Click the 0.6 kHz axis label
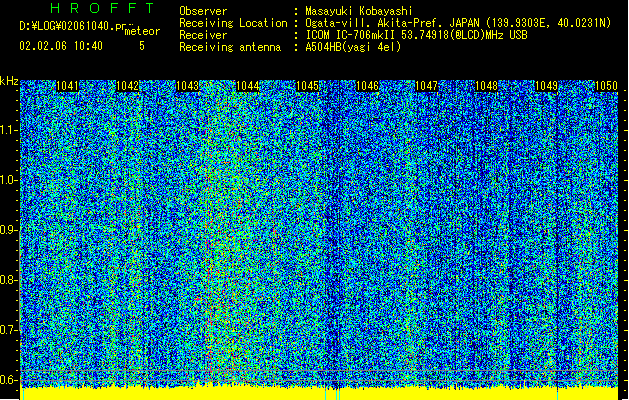 pos(9,380)
